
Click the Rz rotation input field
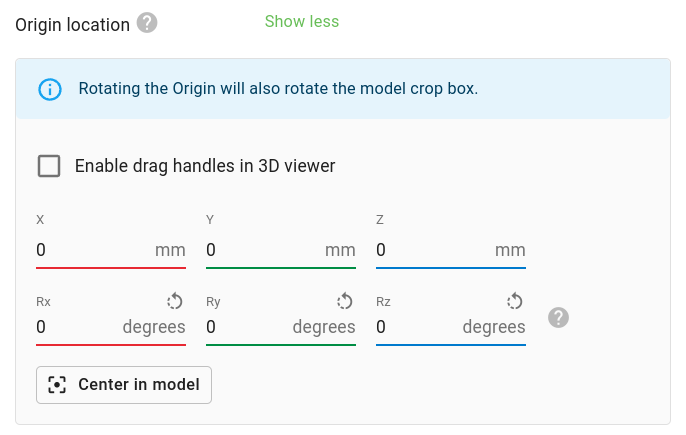[415, 327]
